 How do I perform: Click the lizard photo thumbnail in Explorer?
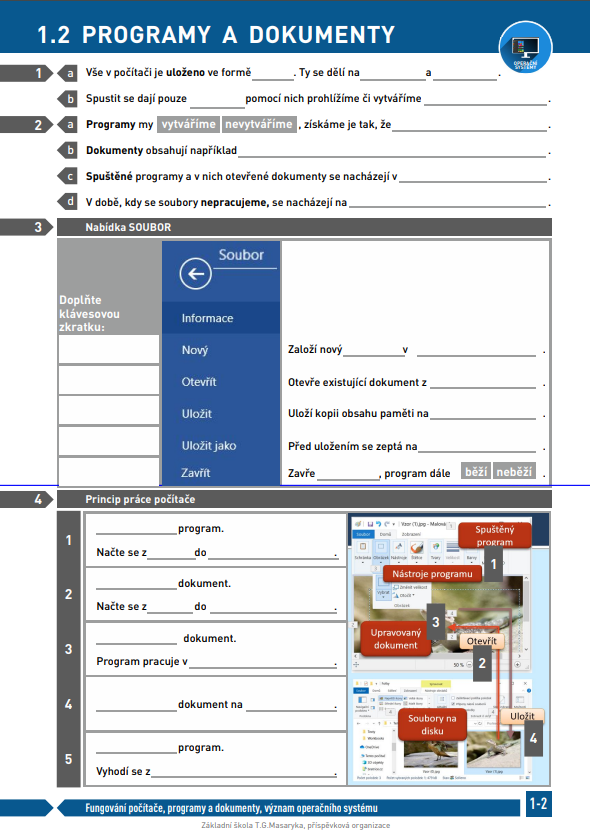(x=494, y=749)
